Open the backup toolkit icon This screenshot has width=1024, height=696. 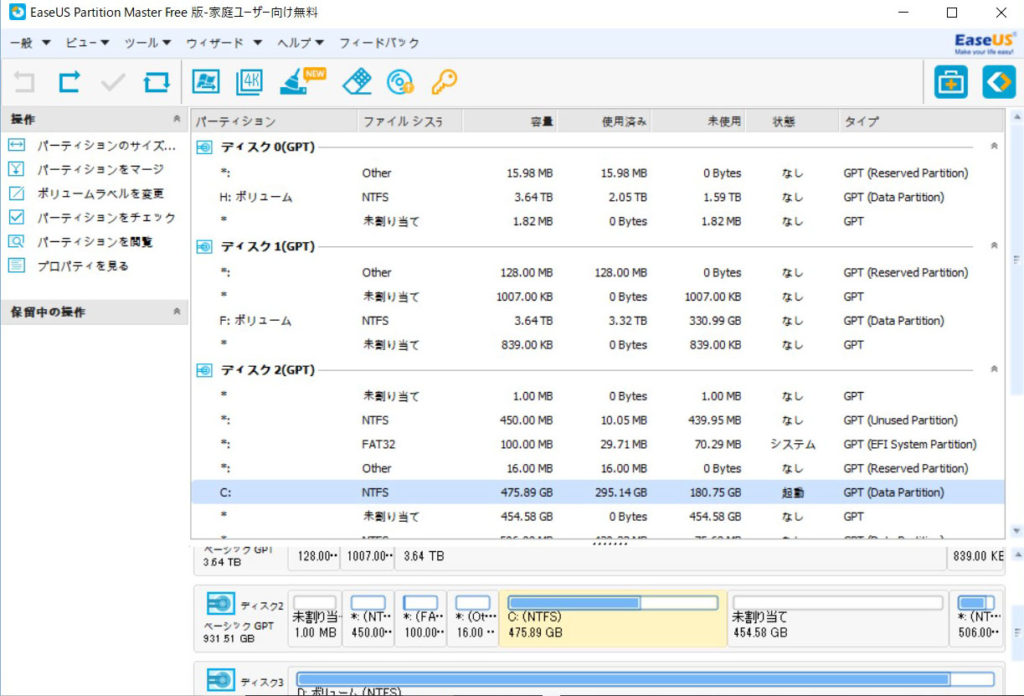[951, 82]
